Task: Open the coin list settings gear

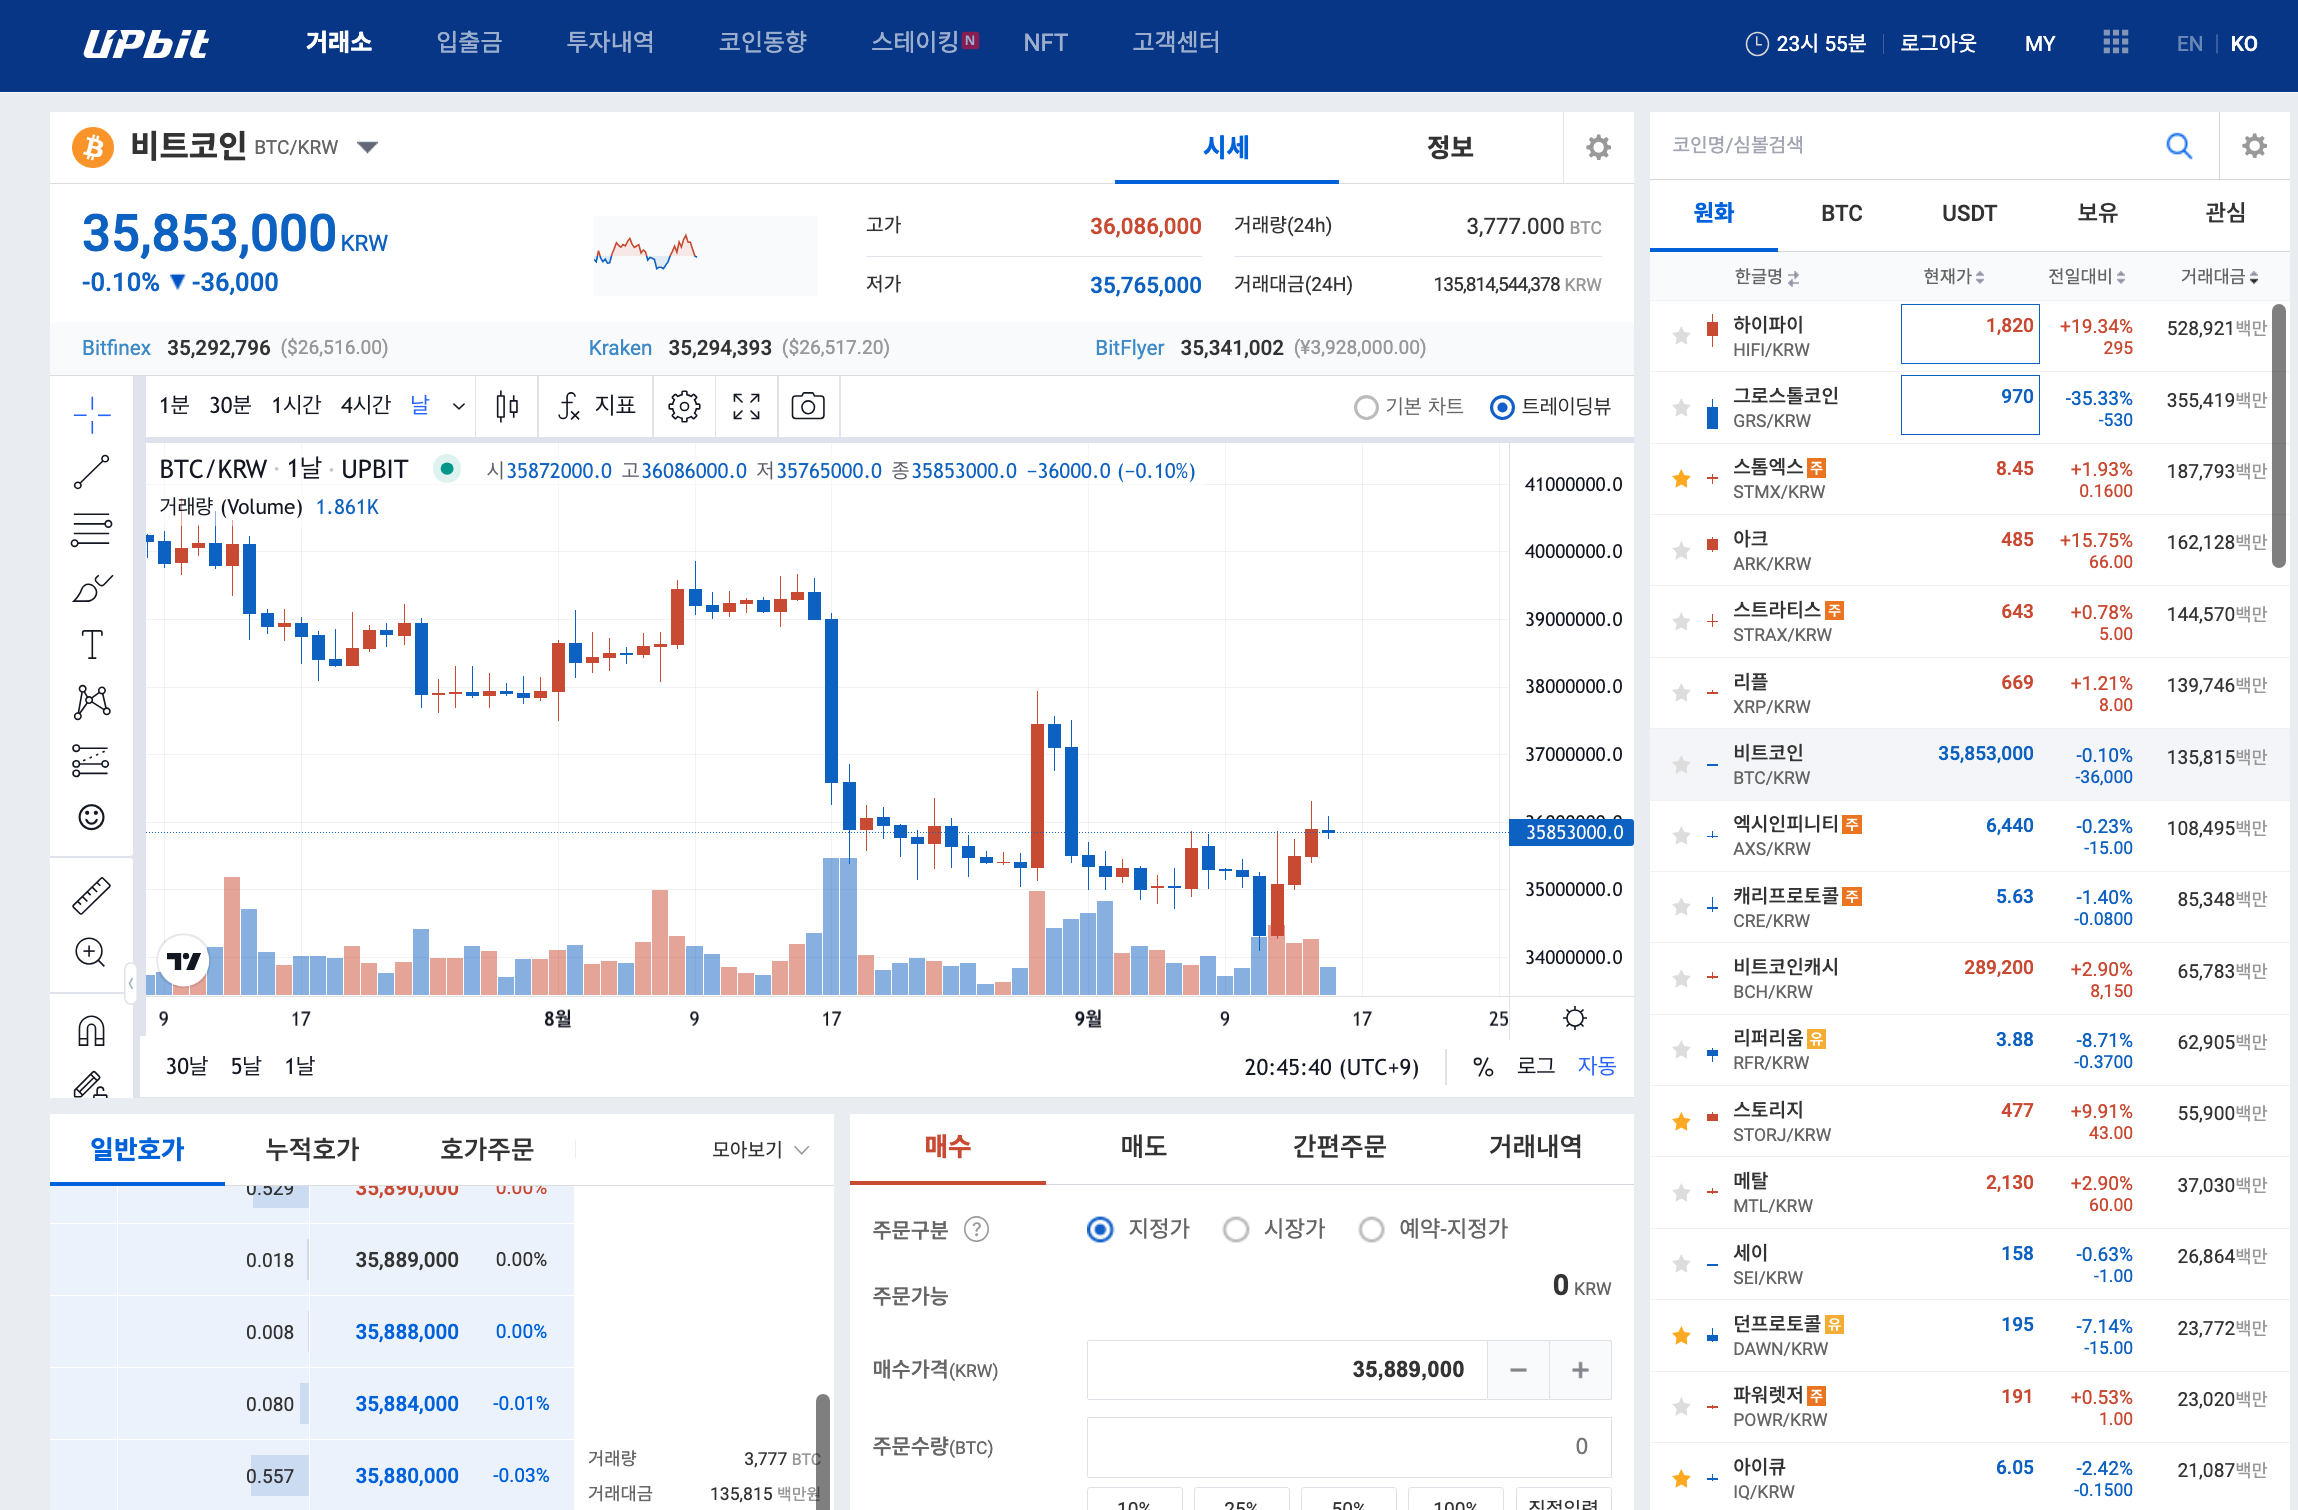Action: point(2254,146)
